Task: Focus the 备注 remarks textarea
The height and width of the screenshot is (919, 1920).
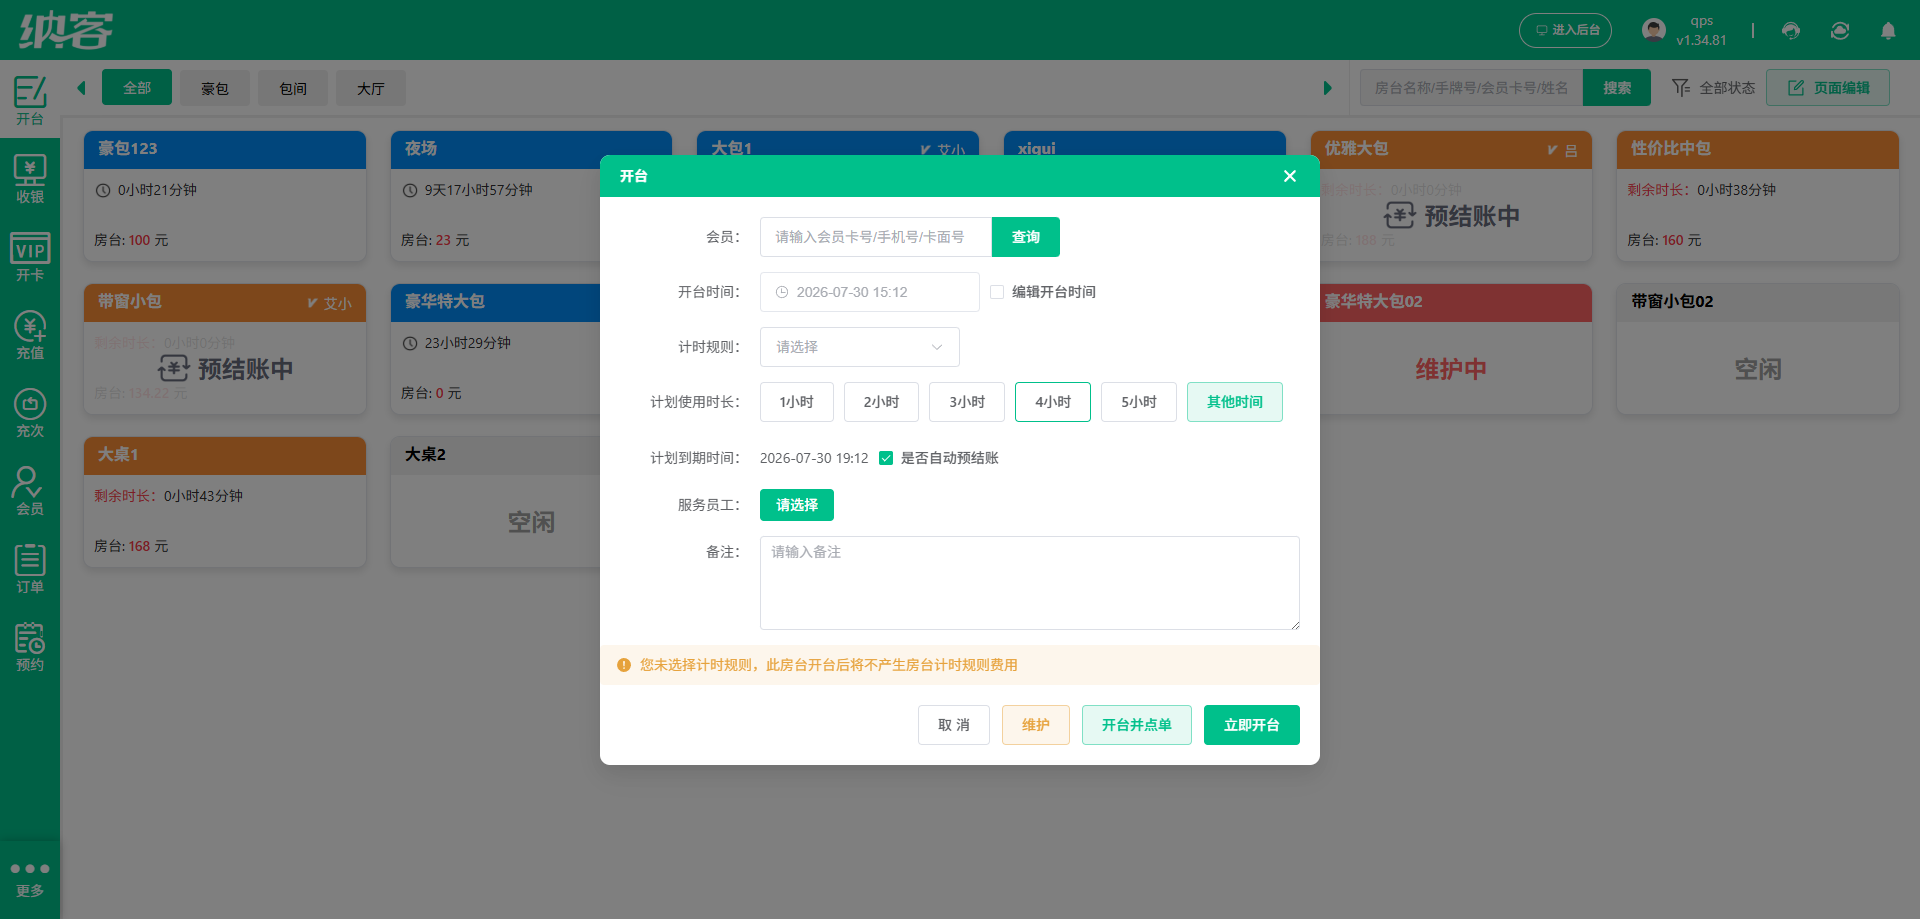Action: (1030, 583)
